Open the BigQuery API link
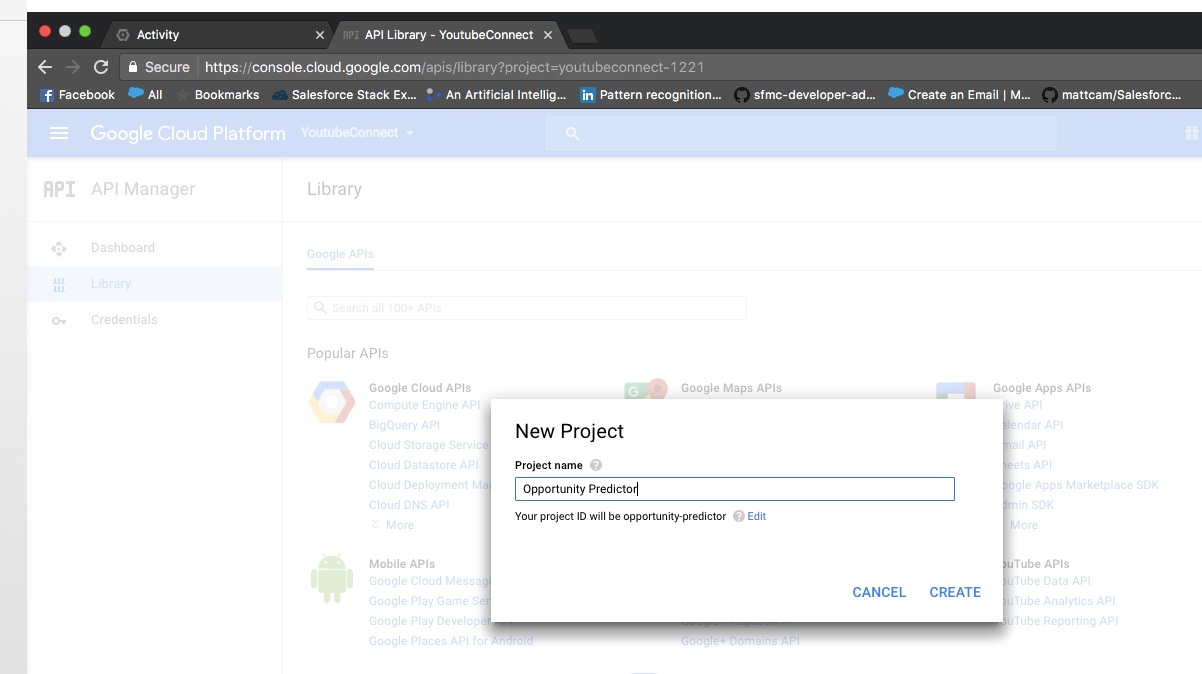This screenshot has height=674, width=1202. click(404, 425)
